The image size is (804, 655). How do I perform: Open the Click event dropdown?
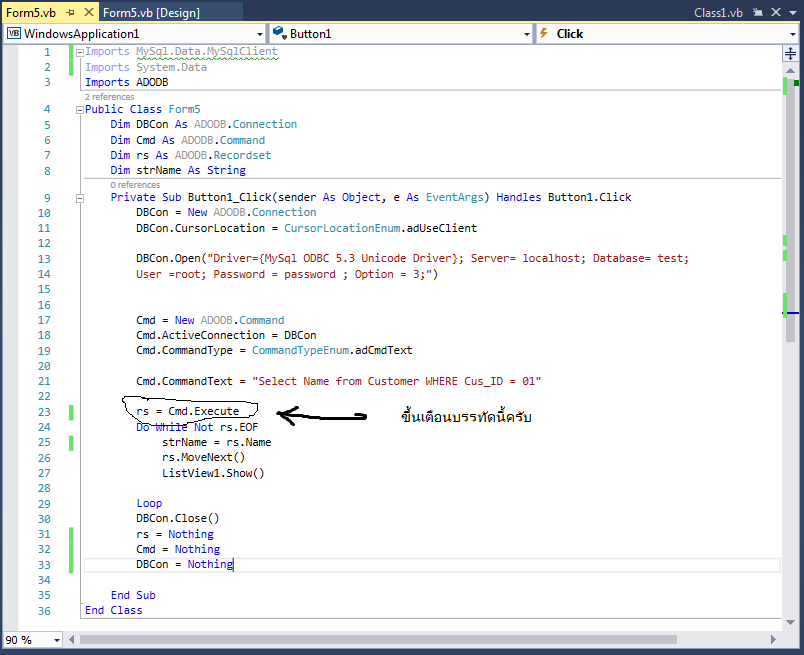(793, 34)
